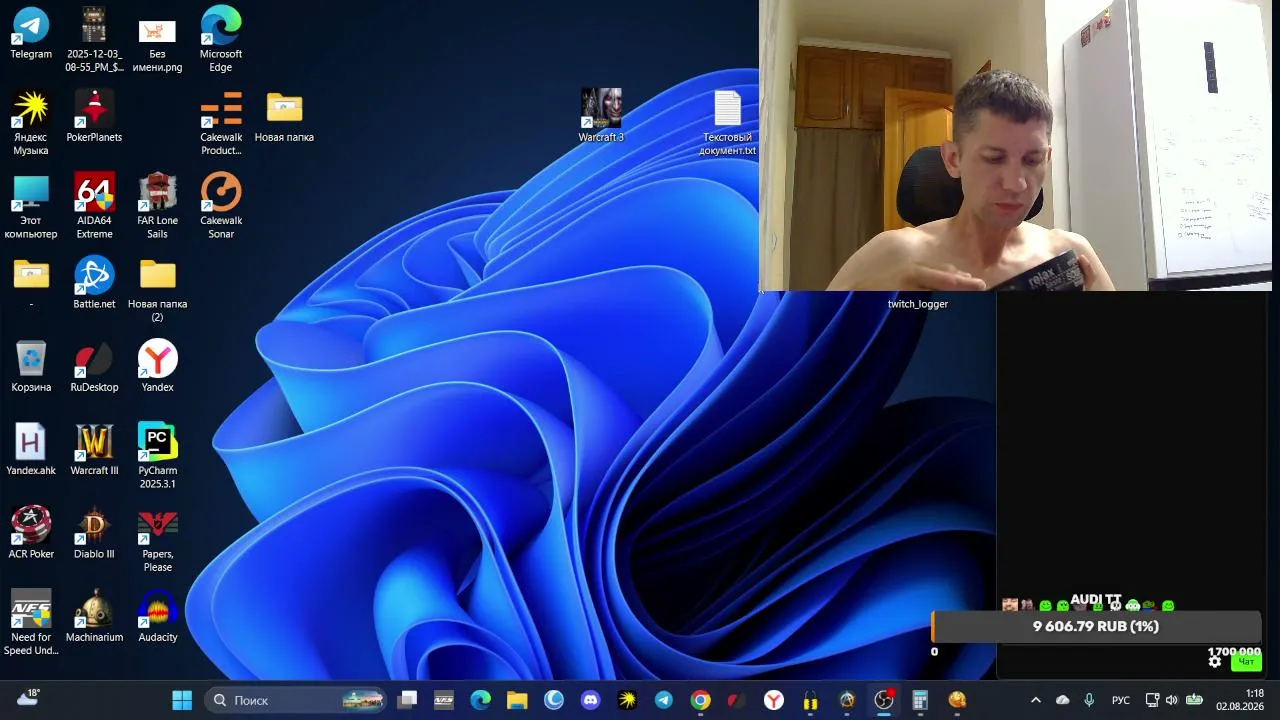This screenshot has width=1280, height=720.
Task: Open the clock and date showing 1:18
Action: coord(1240,700)
